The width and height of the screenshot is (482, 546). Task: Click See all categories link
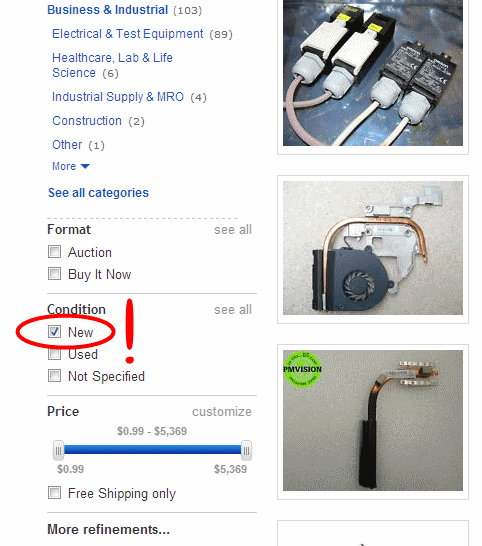98,193
